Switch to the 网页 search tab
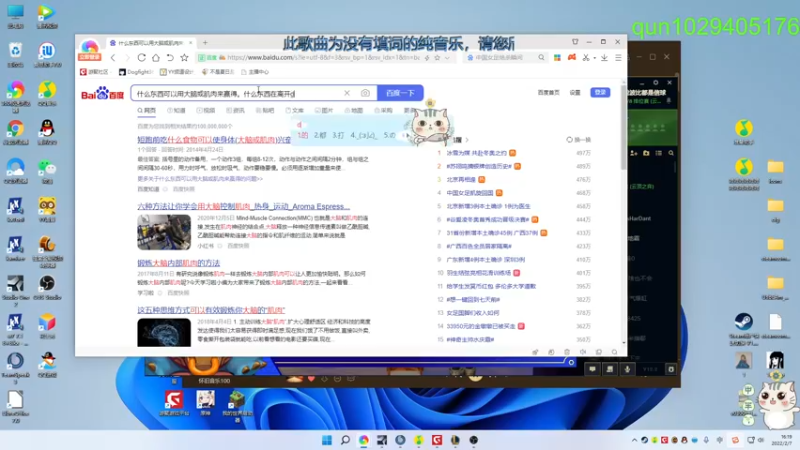The width and height of the screenshot is (800, 450). point(146,111)
